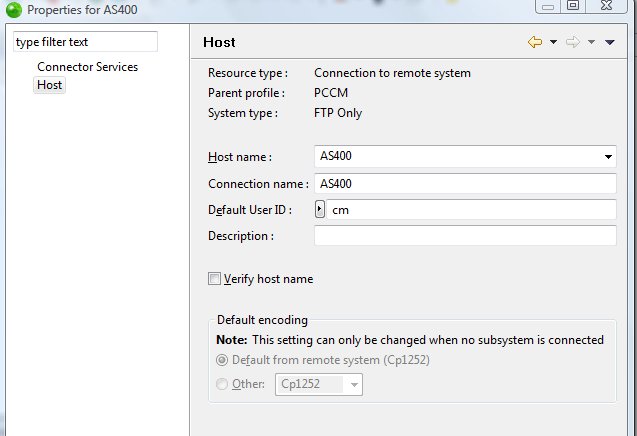Click the green Properties window icon
Screen dimensions: 637x436
[x=14, y=10]
